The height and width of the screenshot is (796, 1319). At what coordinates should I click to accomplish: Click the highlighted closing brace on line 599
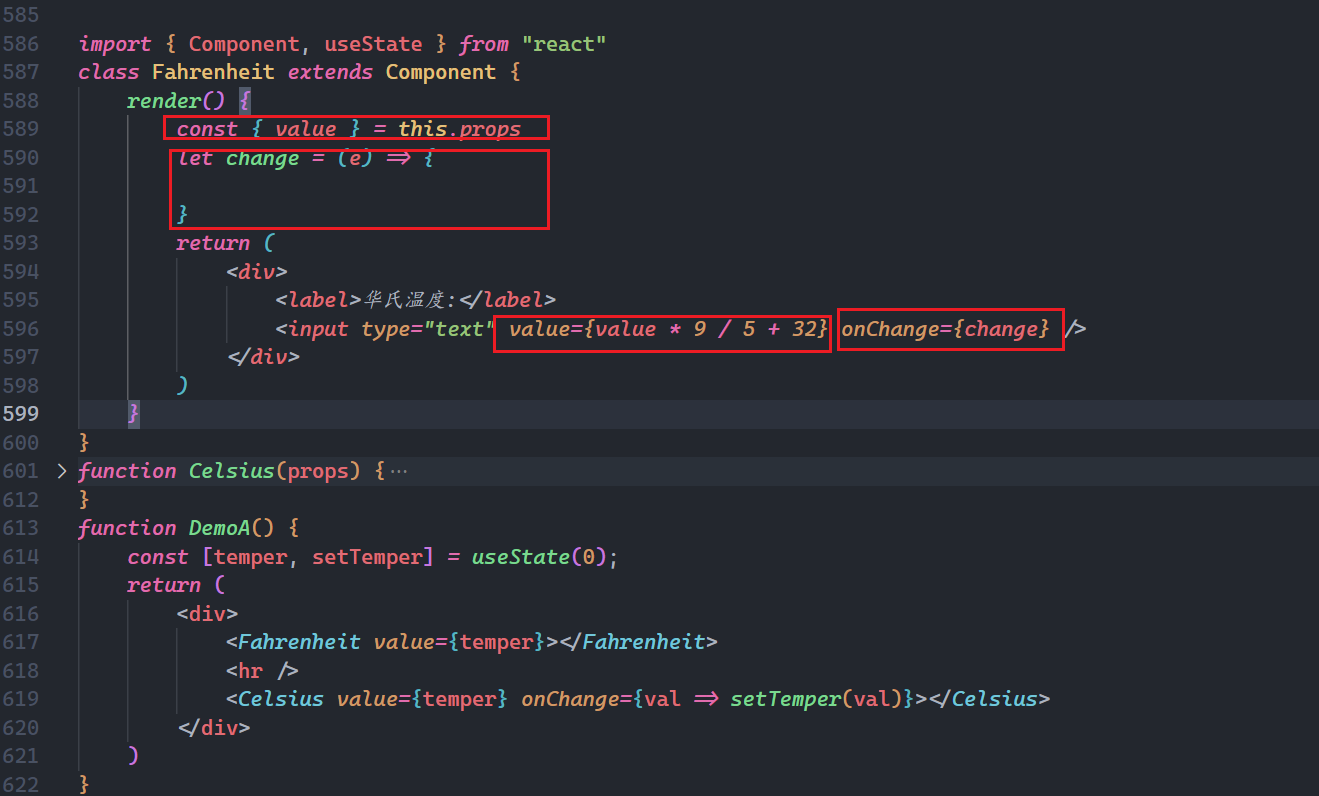[x=133, y=414]
